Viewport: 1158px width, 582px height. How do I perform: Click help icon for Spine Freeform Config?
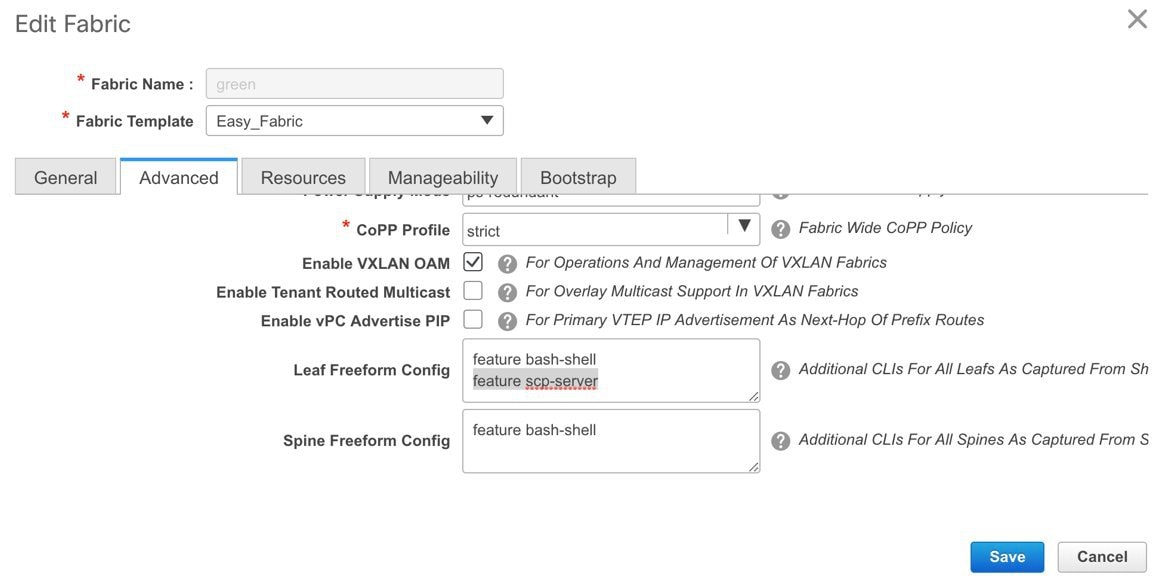pyautogui.click(x=781, y=441)
